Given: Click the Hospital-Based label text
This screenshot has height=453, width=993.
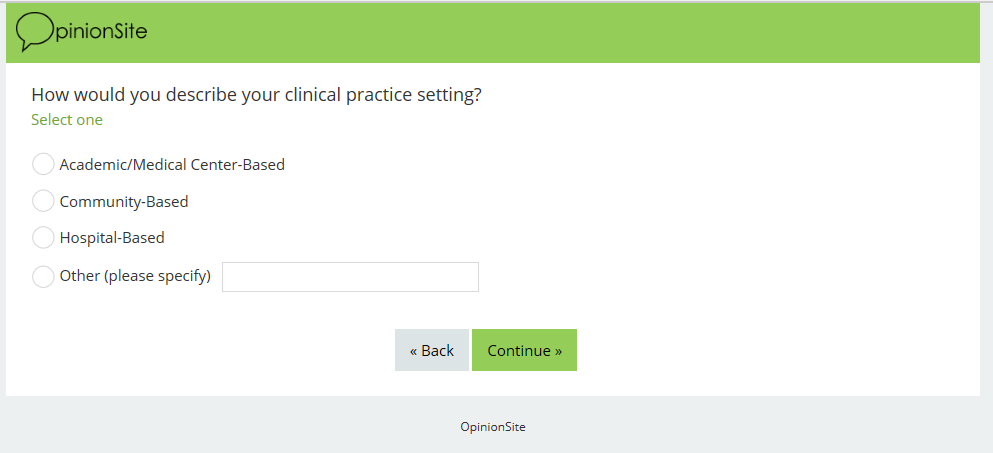Looking at the screenshot, I should (x=112, y=239).
